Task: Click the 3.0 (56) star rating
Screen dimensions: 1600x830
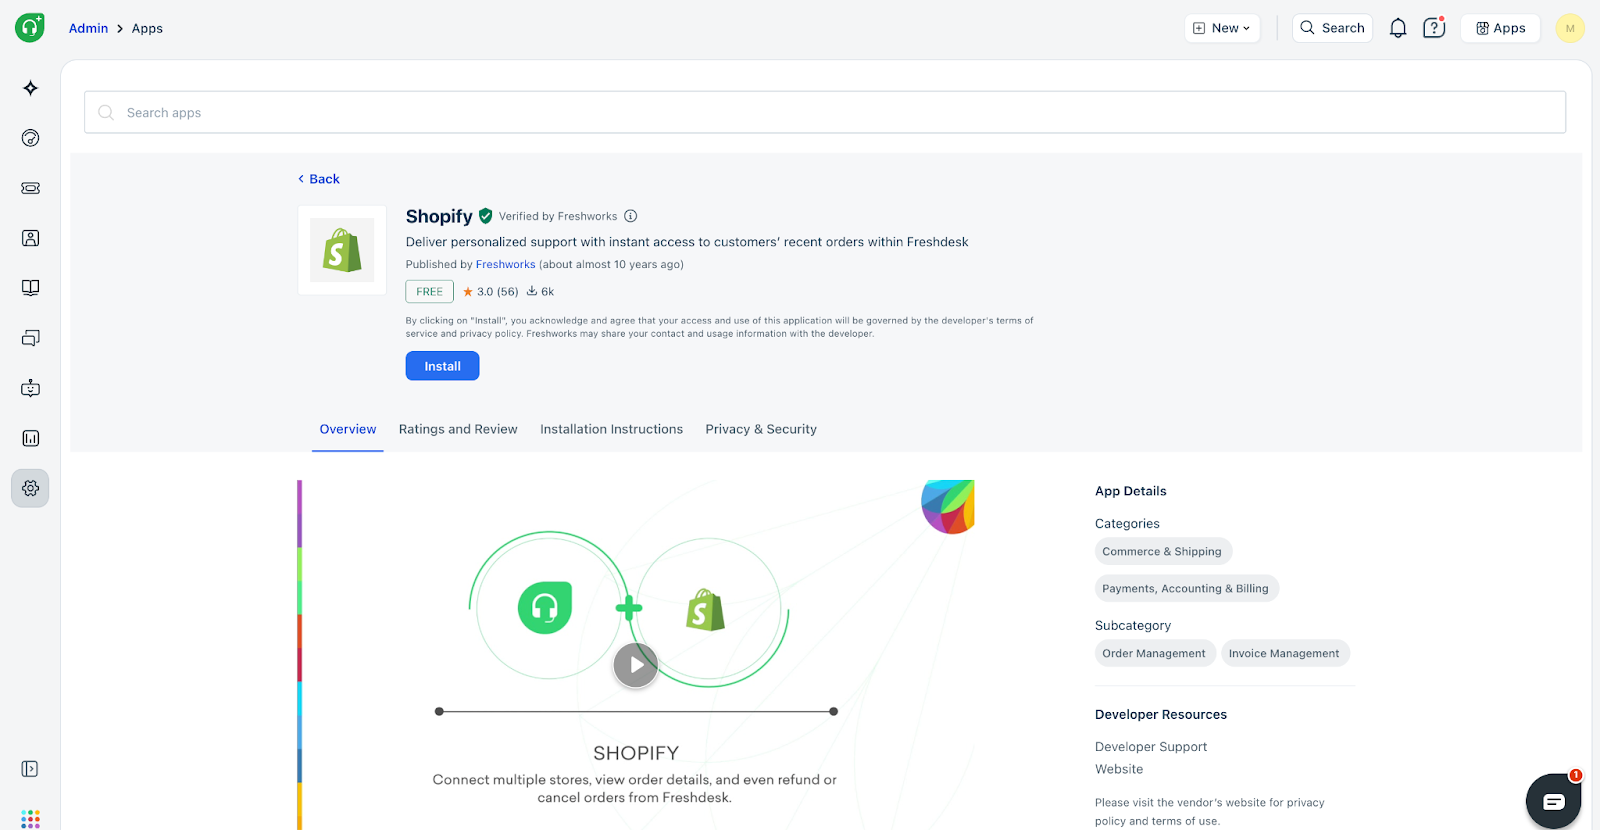Action: click(x=490, y=292)
